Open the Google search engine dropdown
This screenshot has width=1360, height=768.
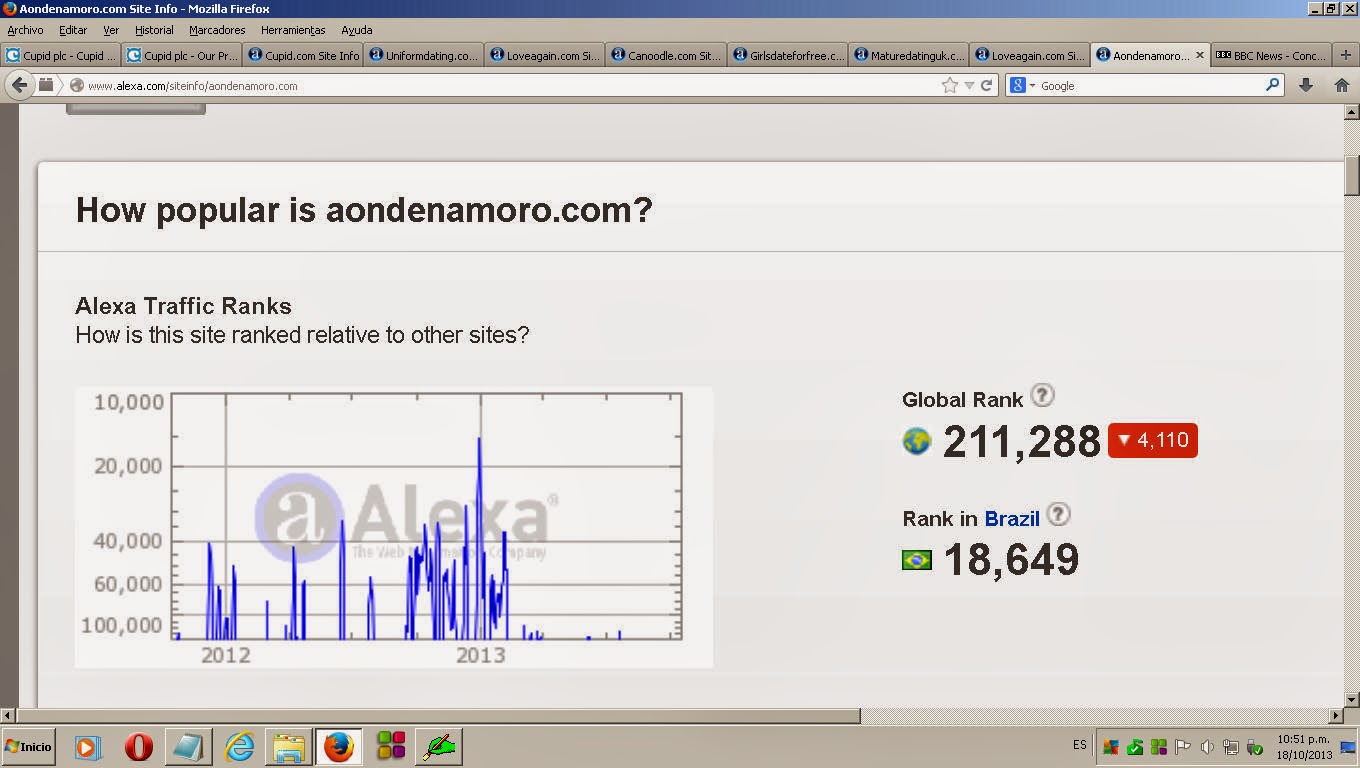pos(1023,86)
